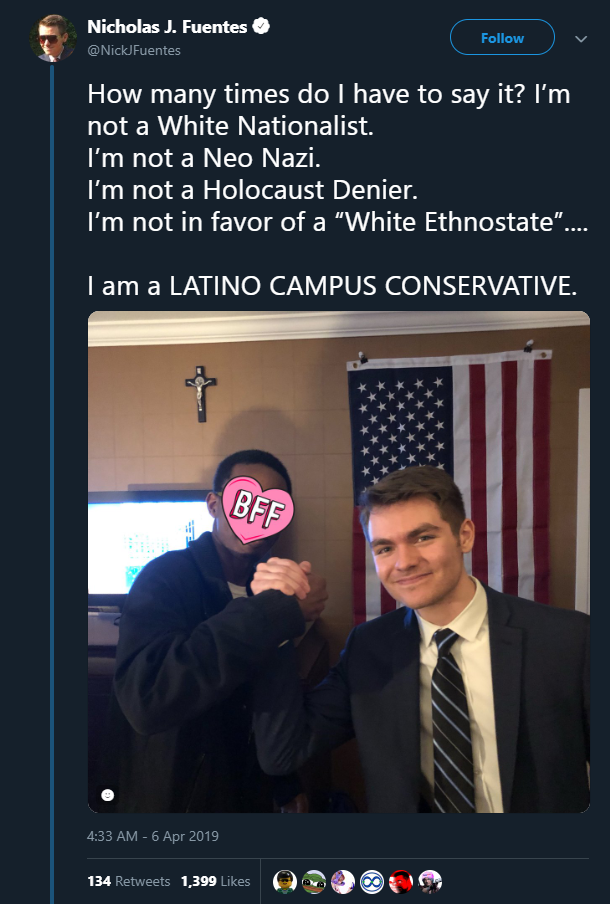Open the blue infinity symbol liker avatar
610x904 pixels.
372,882
